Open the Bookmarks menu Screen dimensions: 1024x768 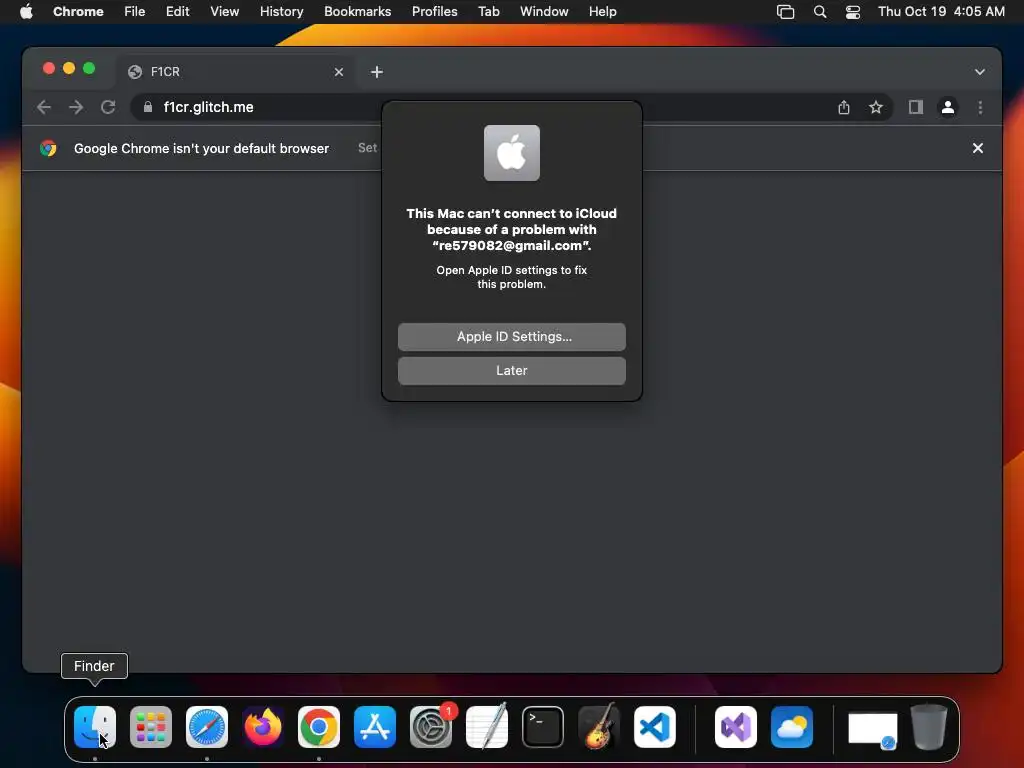(x=358, y=12)
